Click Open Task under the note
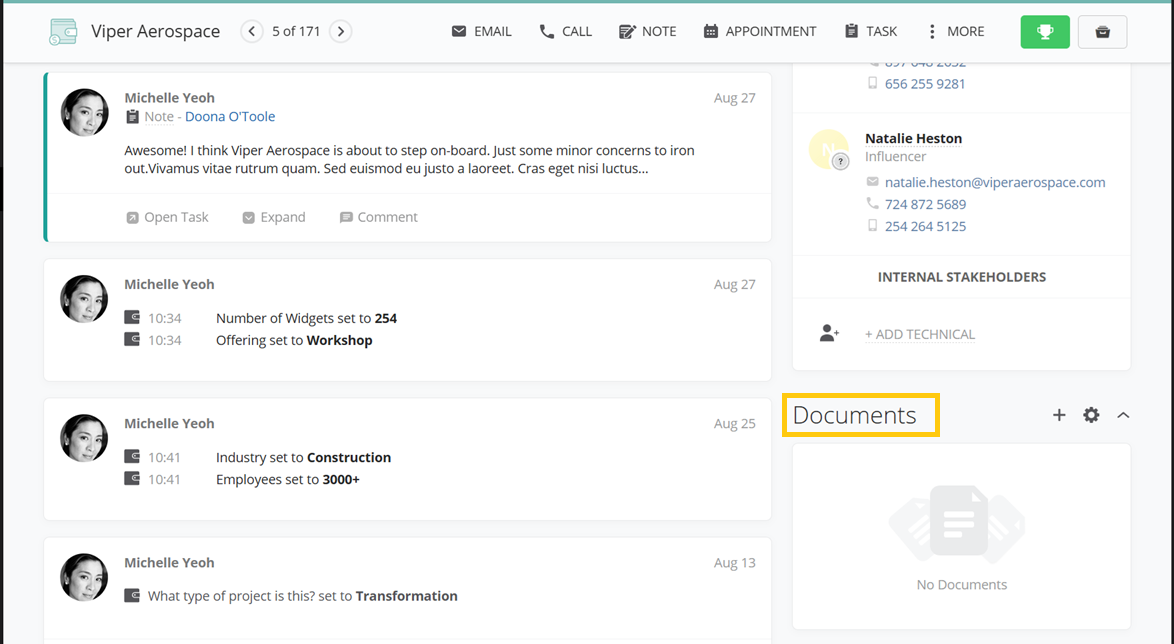The width and height of the screenshot is (1174, 644). click(x=167, y=217)
